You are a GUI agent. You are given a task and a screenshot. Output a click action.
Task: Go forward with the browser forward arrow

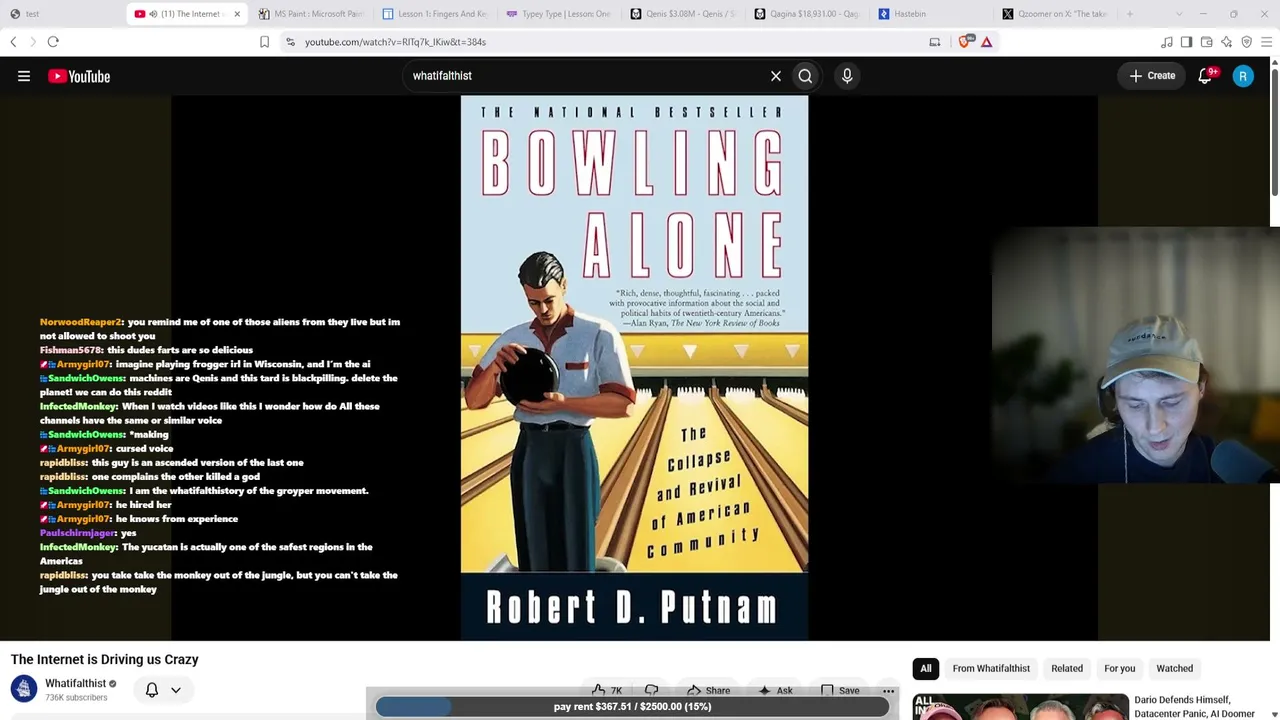[x=32, y=42]
